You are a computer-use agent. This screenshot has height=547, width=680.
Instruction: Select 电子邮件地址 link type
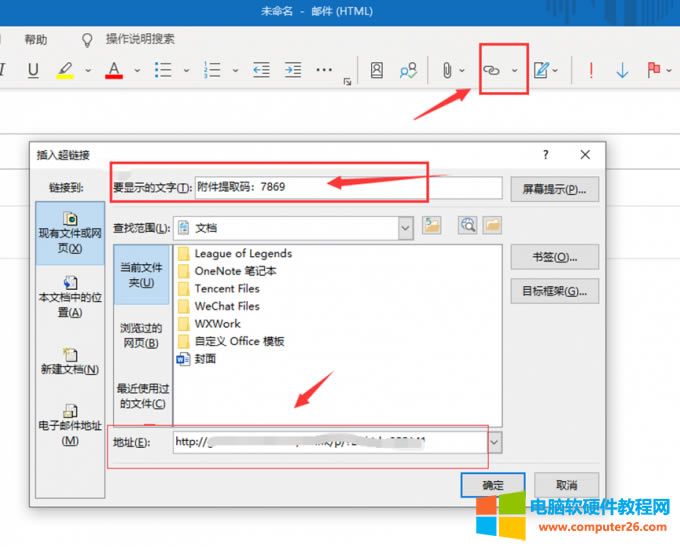pos(70,425)
